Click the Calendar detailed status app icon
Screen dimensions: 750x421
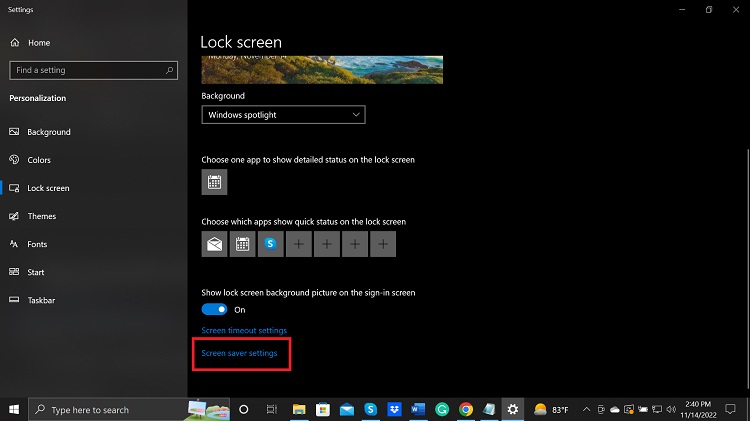coord(214,182)
